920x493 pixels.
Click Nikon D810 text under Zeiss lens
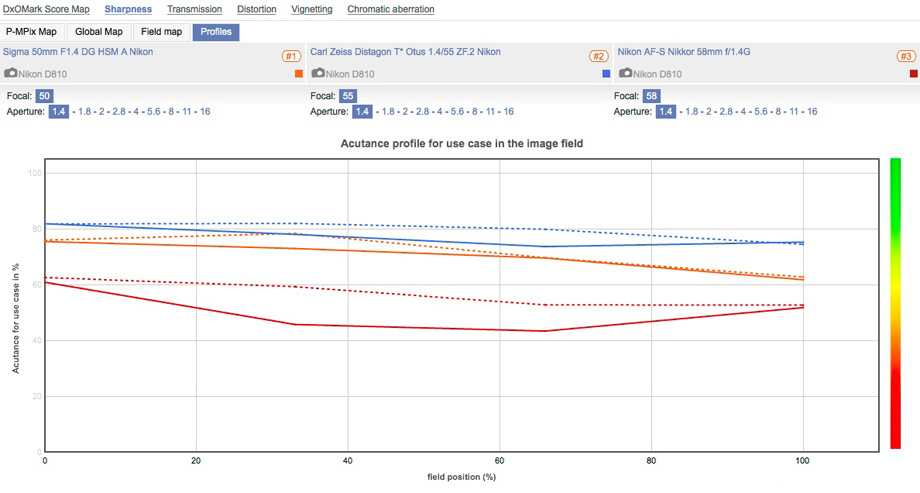pos(350,74)
